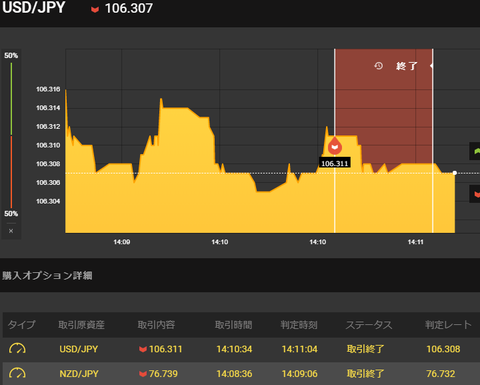Select USD/JPY in the options table

click(x=79, y=349)
